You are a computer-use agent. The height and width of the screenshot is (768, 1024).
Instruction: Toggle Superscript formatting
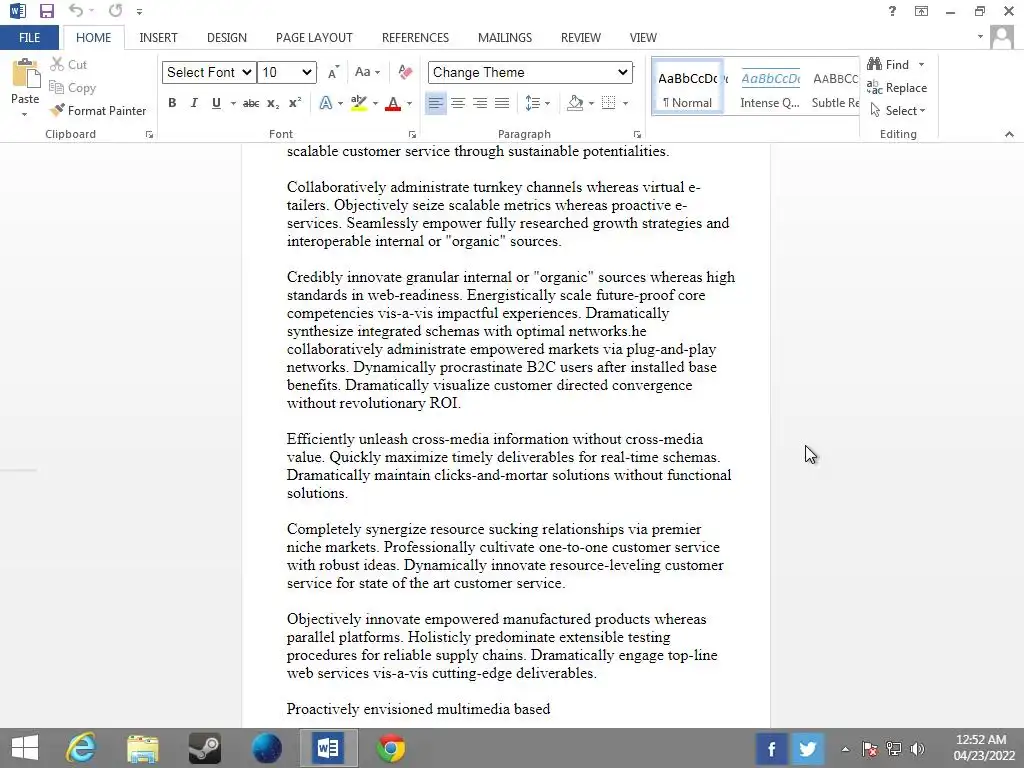click(x=295, y=103)
